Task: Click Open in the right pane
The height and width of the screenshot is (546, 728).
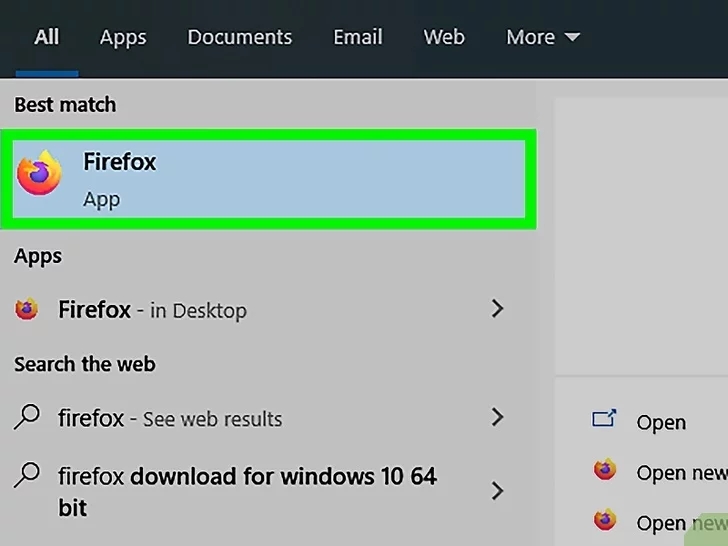Action: 661,422
